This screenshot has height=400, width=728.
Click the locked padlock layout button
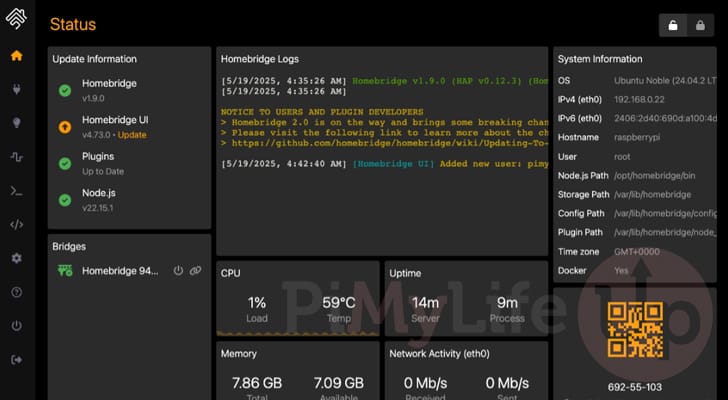tap(700, 25)
